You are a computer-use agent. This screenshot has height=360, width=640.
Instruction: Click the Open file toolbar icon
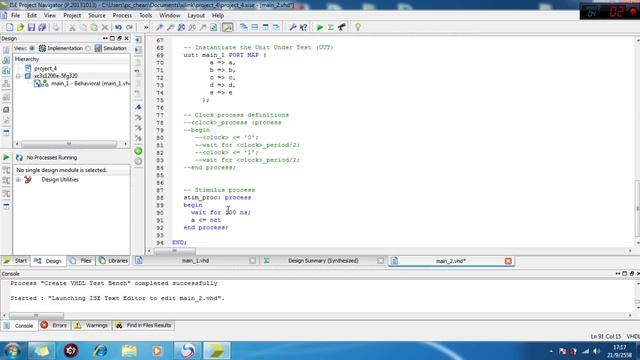20,27
